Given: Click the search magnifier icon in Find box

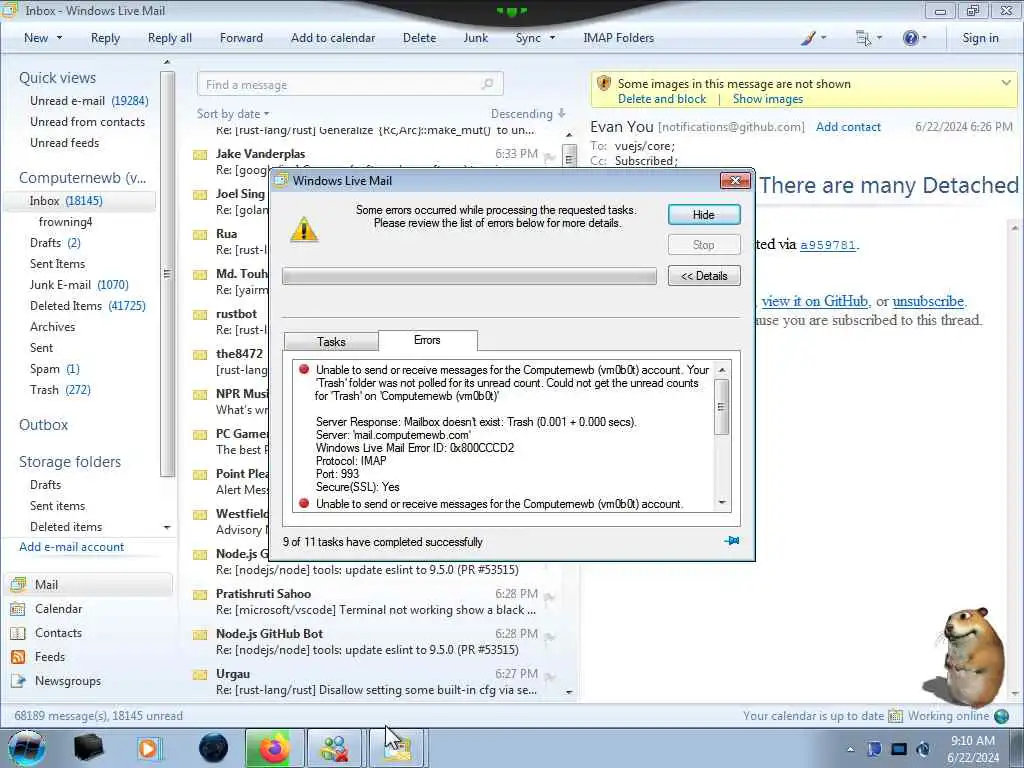Looking at the screenshot, I should pyautogui.click(x=487, y=84).
